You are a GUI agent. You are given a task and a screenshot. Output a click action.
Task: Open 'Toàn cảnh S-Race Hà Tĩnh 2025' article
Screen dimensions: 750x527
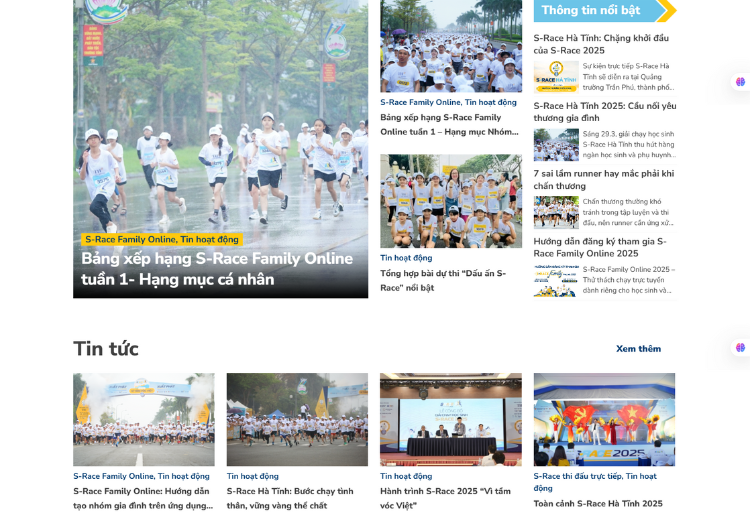coord(598,504)
